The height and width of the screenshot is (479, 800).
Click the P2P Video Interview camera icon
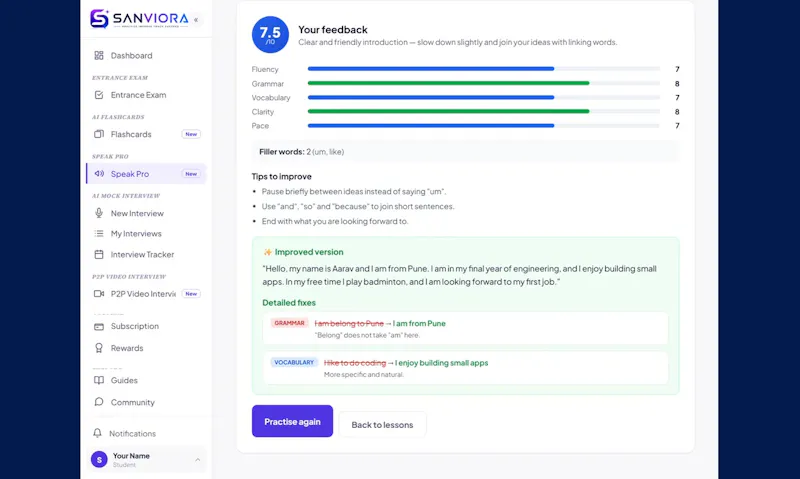tap(99, 294)
